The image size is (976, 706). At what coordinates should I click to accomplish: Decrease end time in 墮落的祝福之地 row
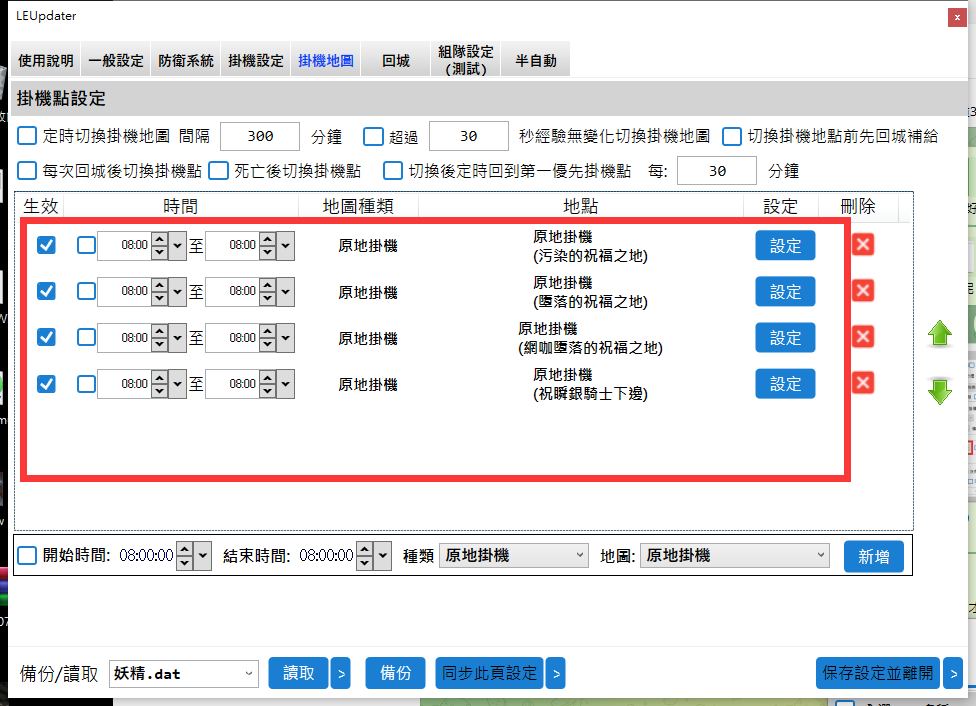coord(268,298)
